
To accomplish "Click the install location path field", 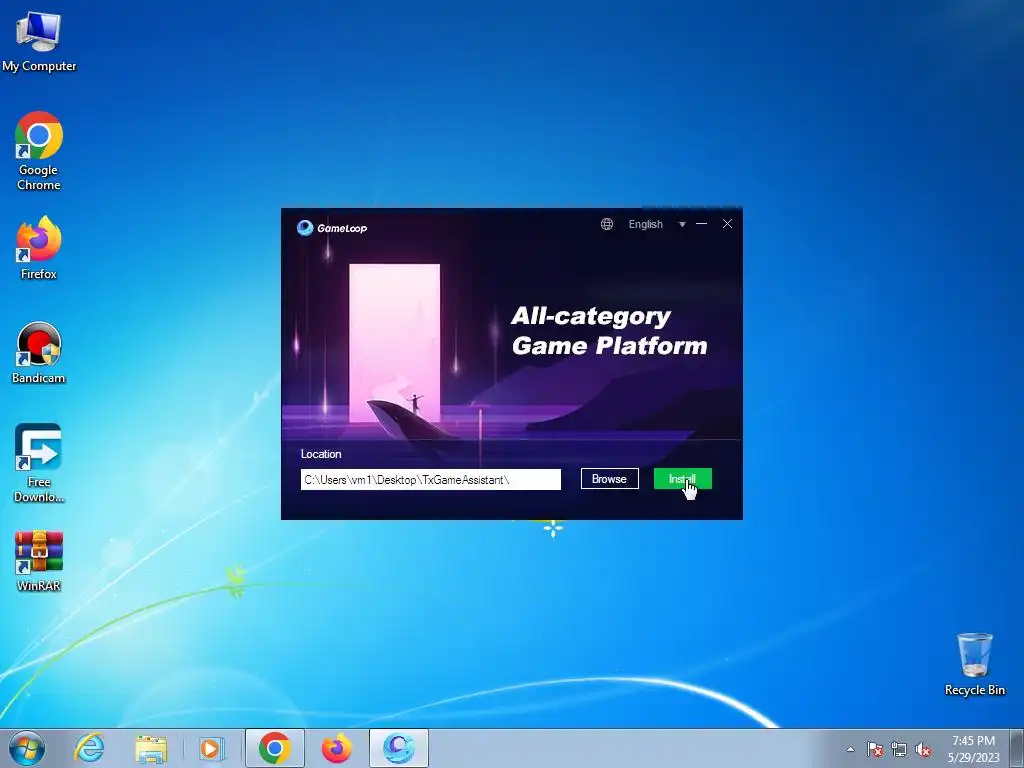I will (x=430, y=479).
